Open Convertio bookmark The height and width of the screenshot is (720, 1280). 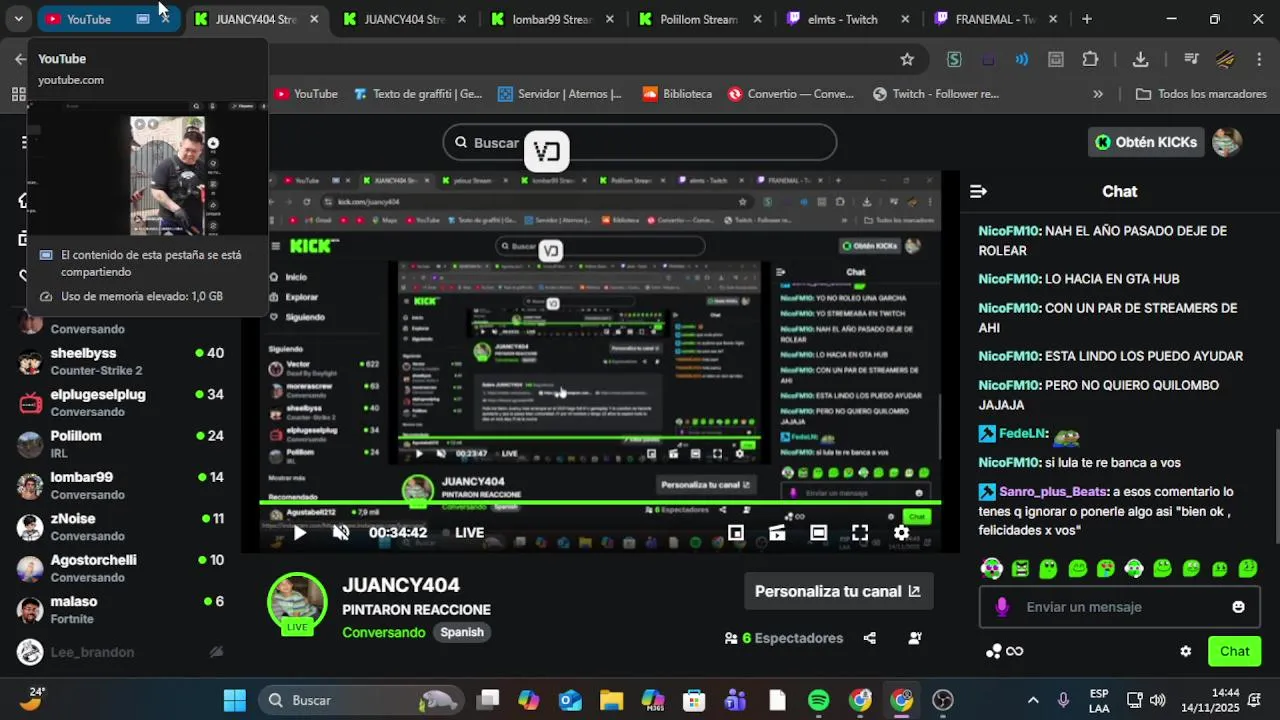[791, 94]
